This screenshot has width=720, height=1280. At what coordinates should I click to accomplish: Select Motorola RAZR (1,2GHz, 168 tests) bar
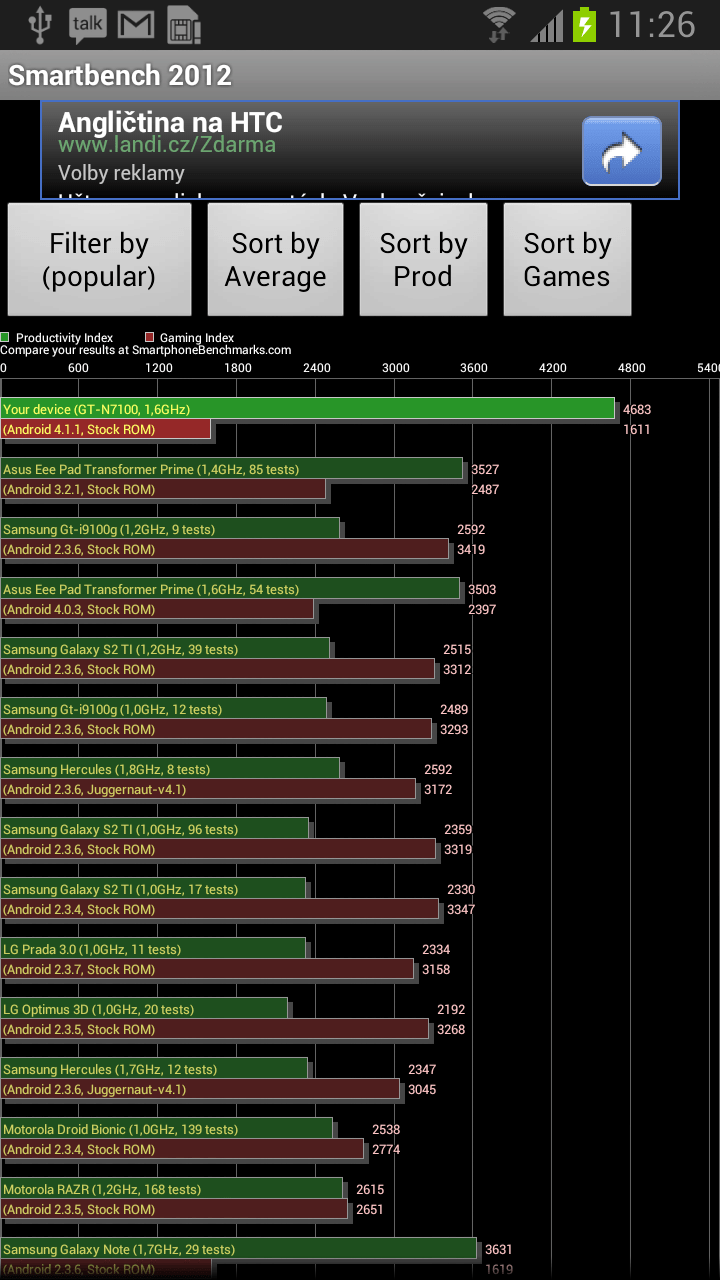point(172,1189)
